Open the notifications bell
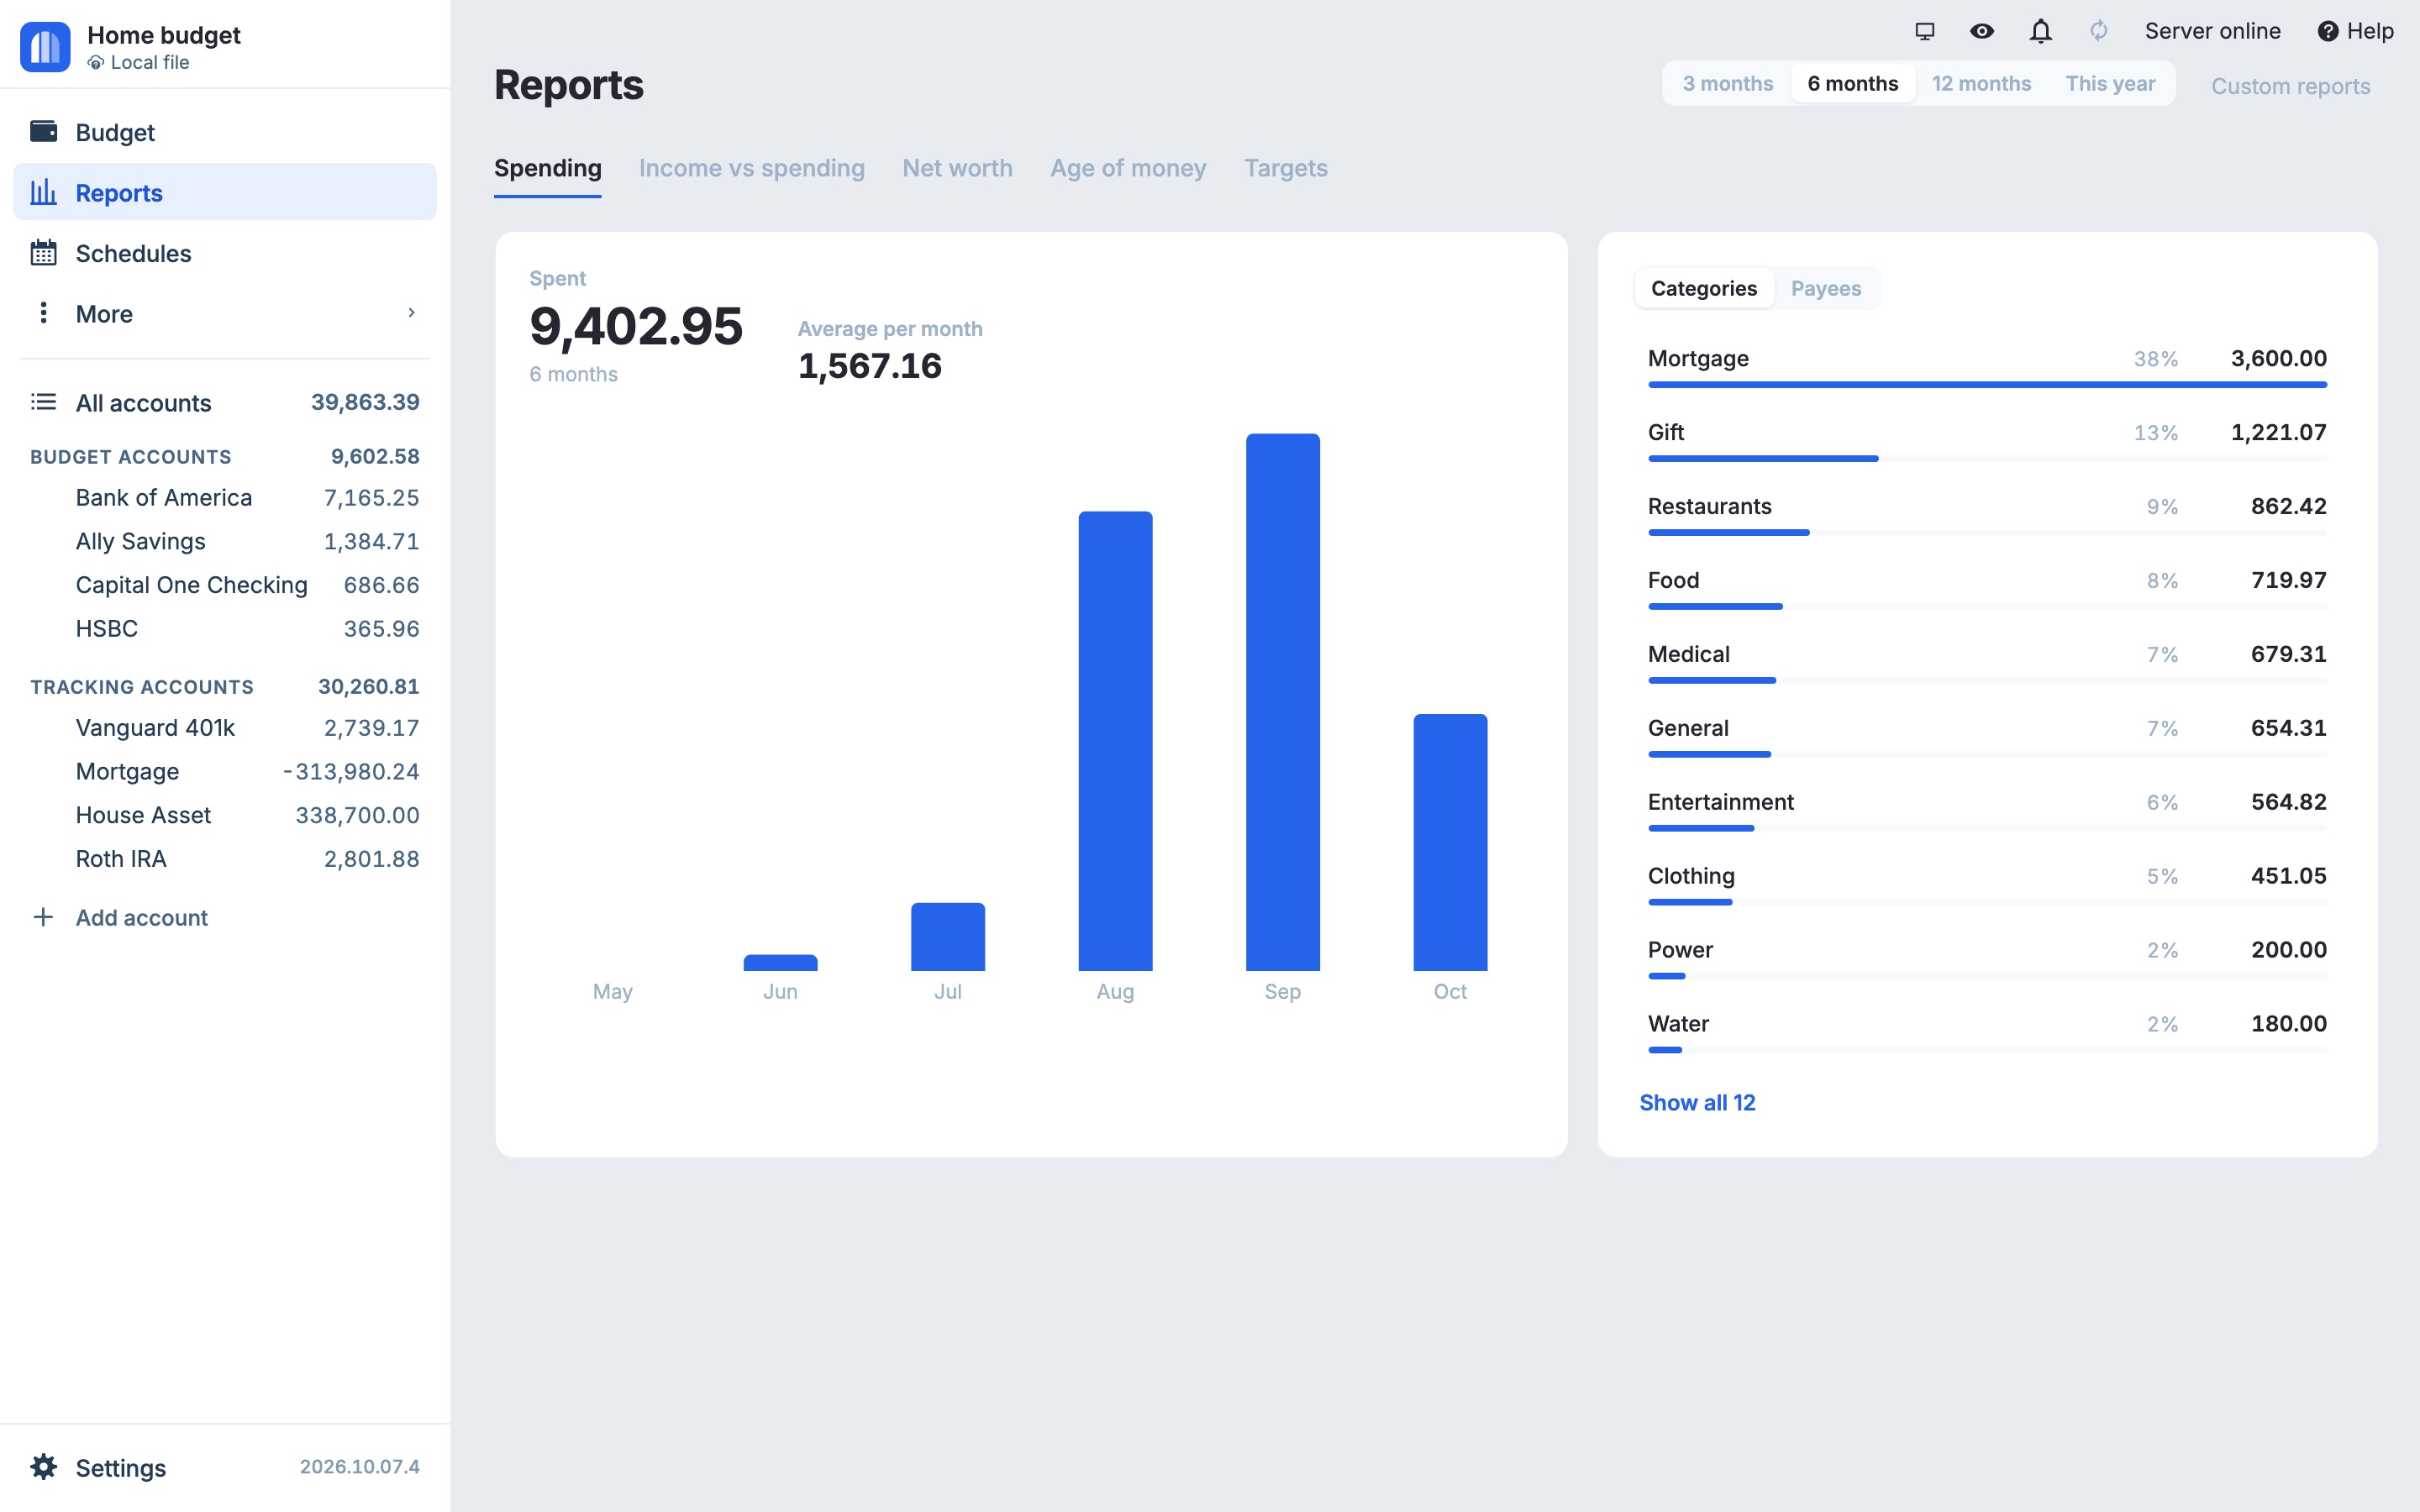Viewport: 2420px width, 1512px height. click(2041, 31)
